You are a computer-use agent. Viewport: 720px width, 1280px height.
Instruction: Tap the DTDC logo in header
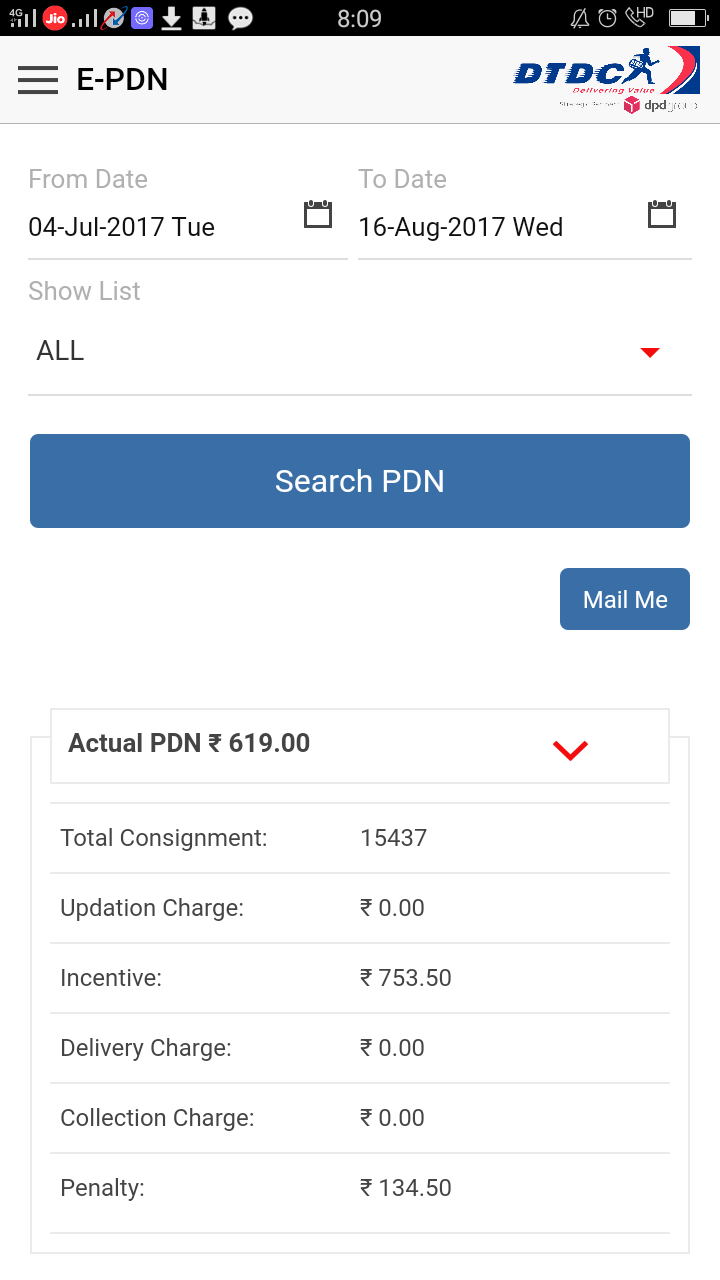(606, 79)
